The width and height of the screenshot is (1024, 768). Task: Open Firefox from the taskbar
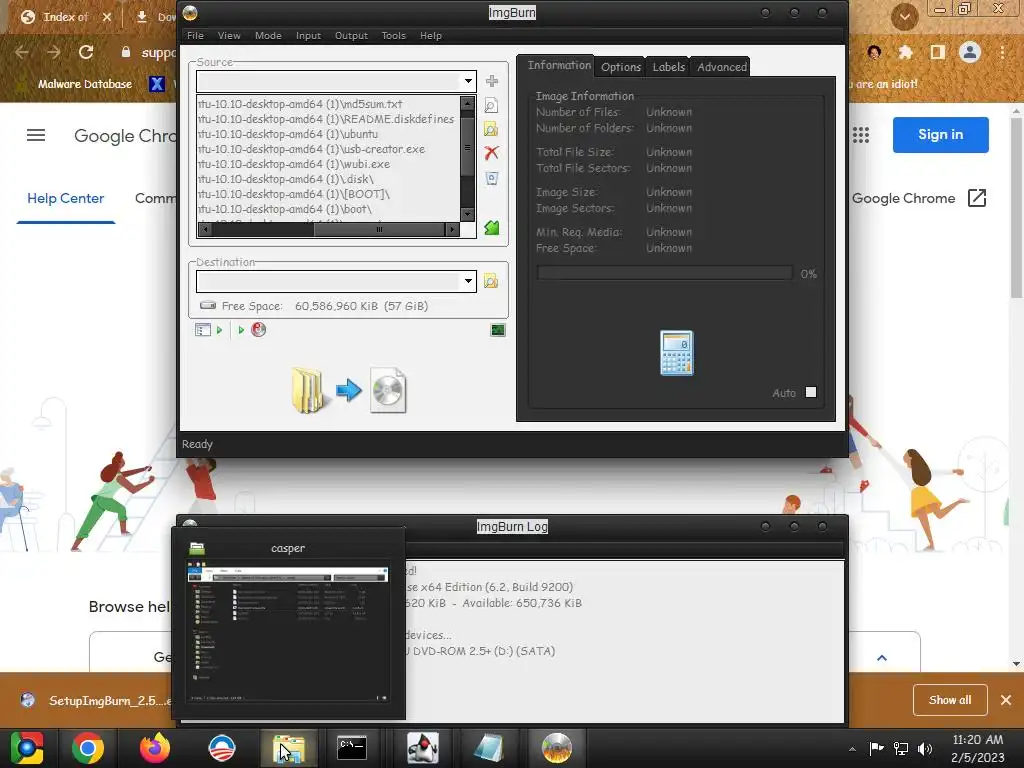point(155,748)
